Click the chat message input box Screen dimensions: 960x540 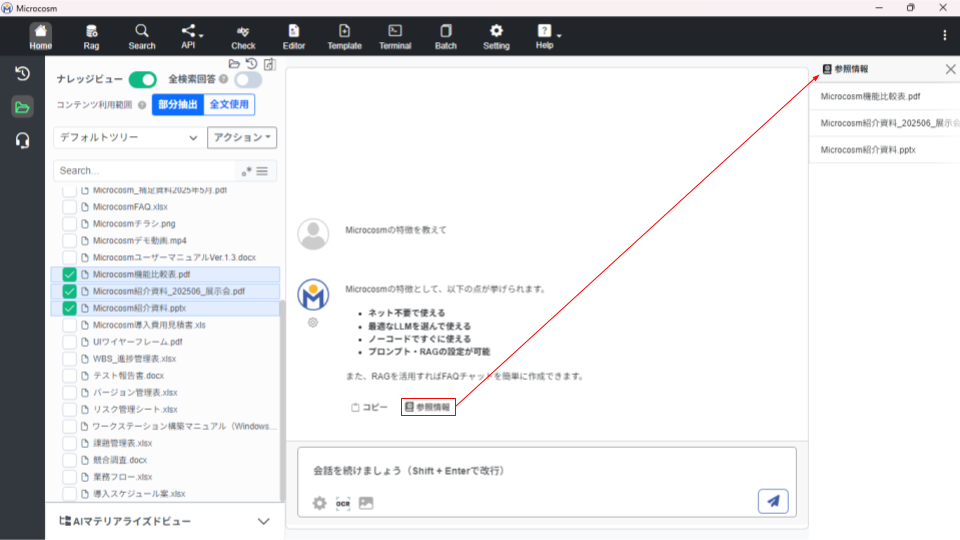[x=547, y=471]
